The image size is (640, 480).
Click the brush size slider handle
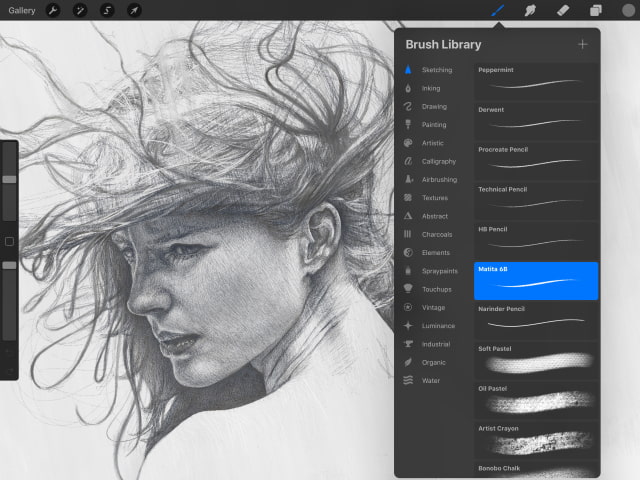point(9,179)
